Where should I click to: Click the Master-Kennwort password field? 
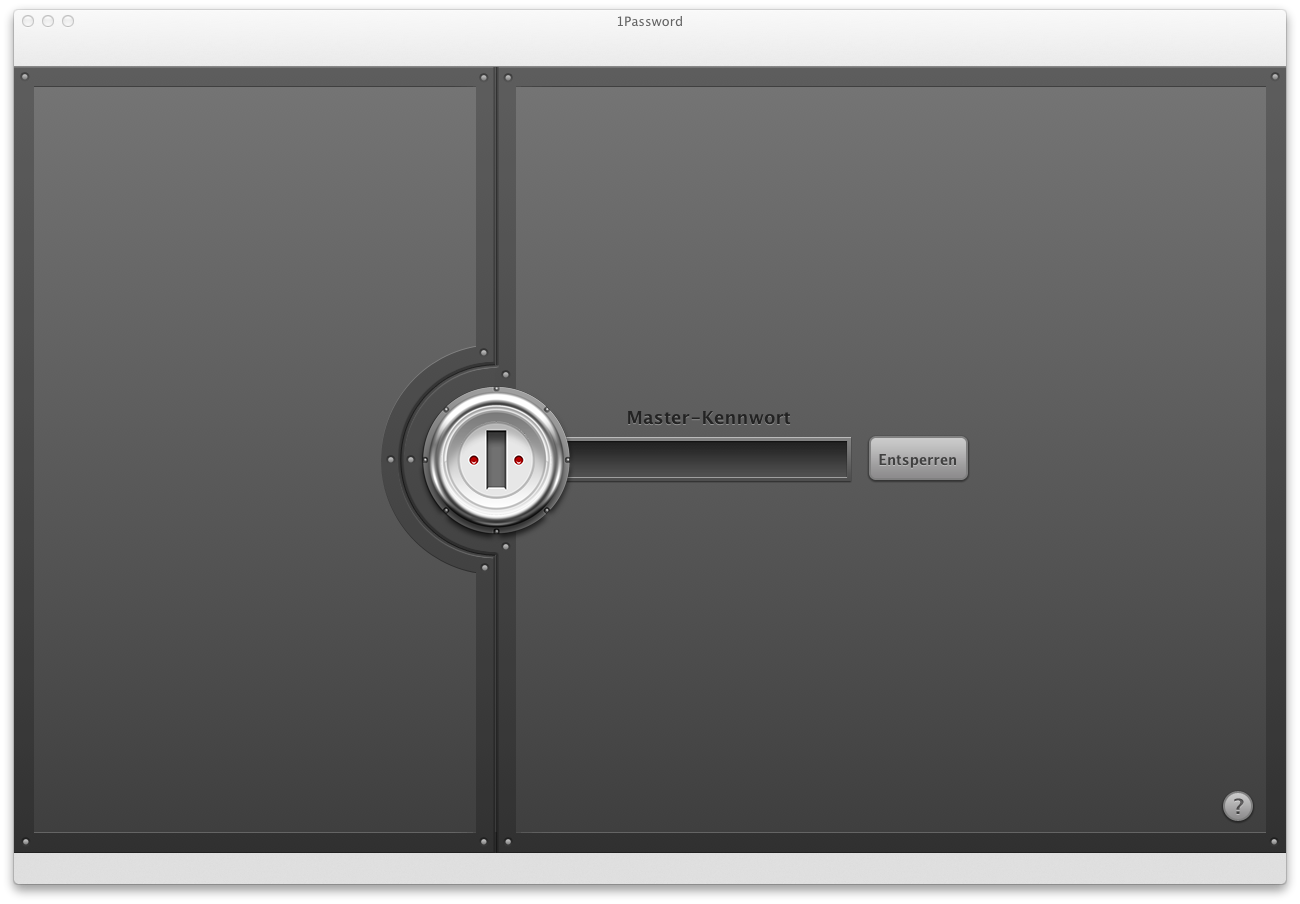(709, 459)
